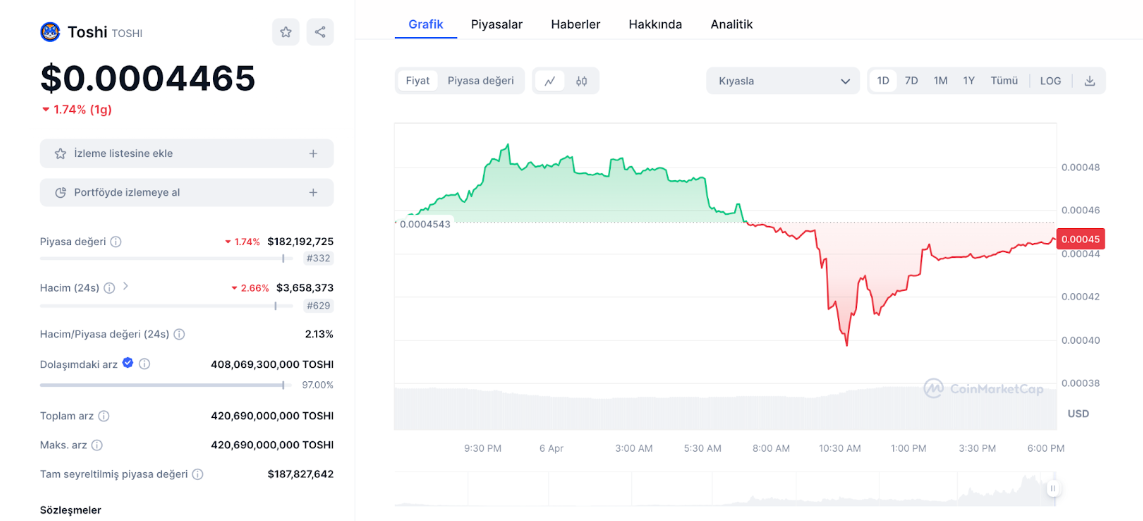The width and height of the screenshot is (1143, 521).
Task: Click info icon beside Maks. arz
Action: [97, 445]
